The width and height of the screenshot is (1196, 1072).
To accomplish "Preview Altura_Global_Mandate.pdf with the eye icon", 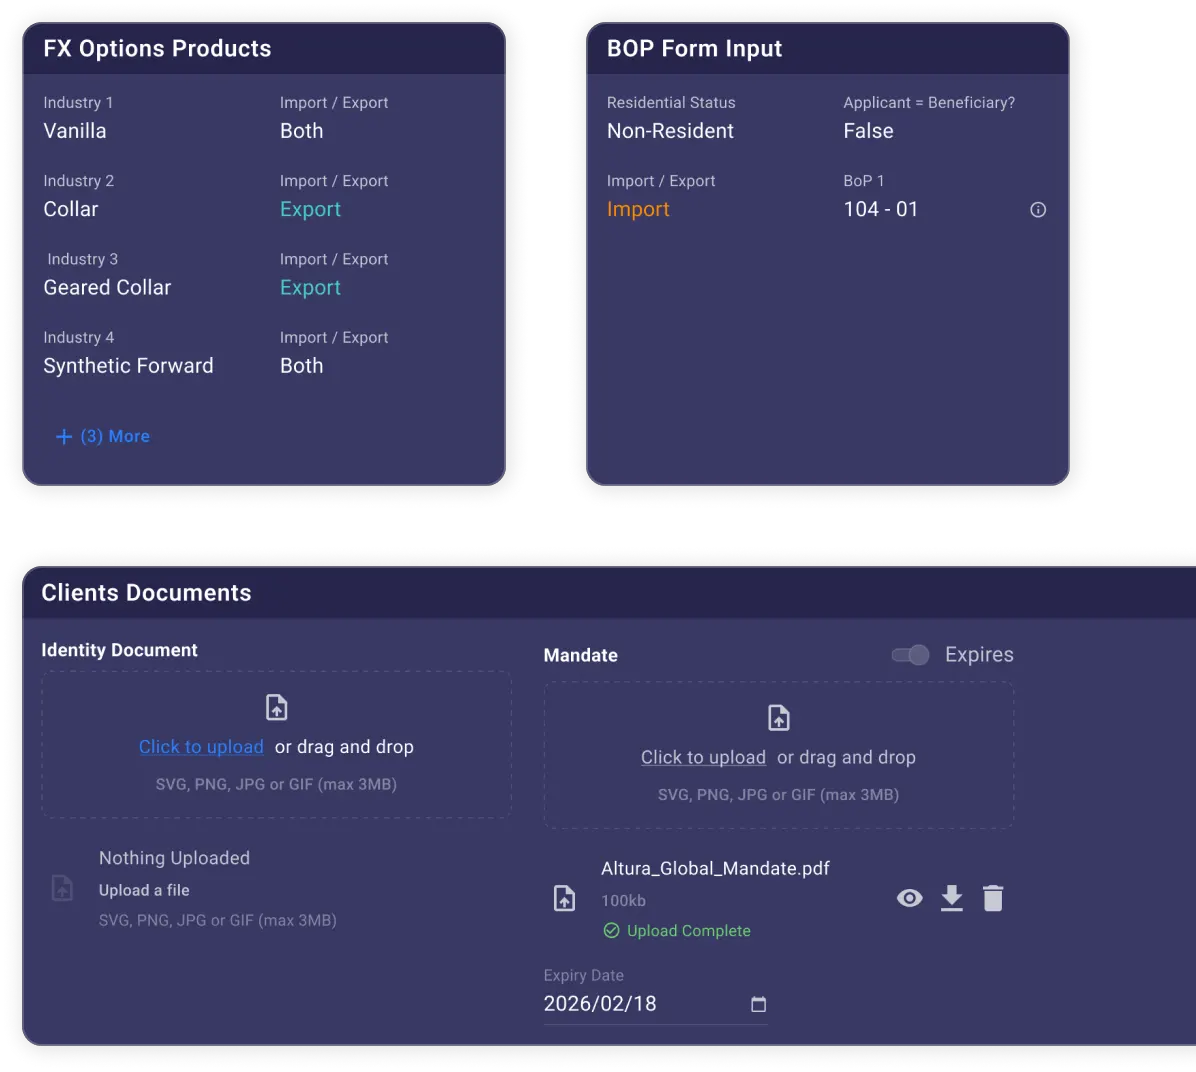I will click(909, 898).
